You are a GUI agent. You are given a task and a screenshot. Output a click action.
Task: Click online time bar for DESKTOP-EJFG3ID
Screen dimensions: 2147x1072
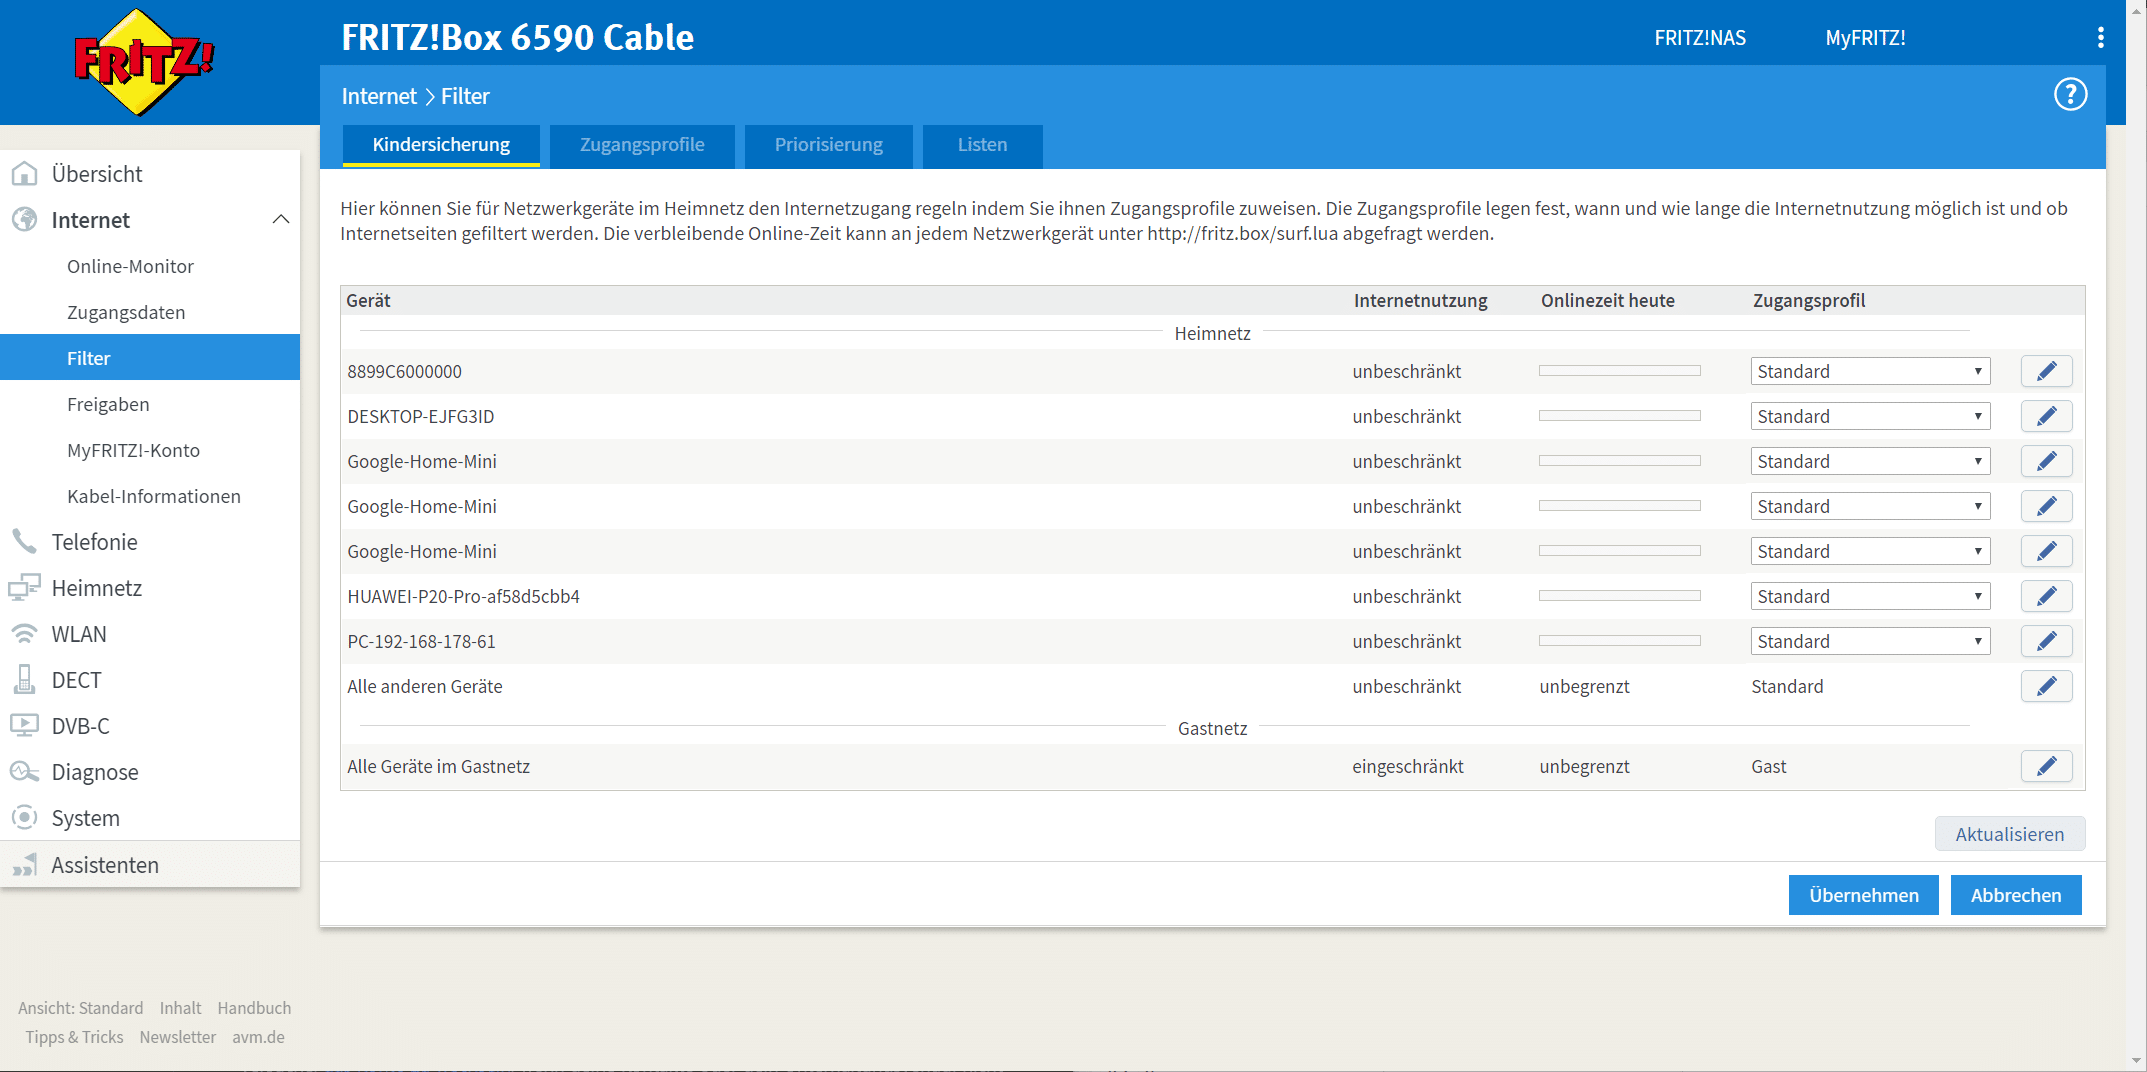[1619, 416]
